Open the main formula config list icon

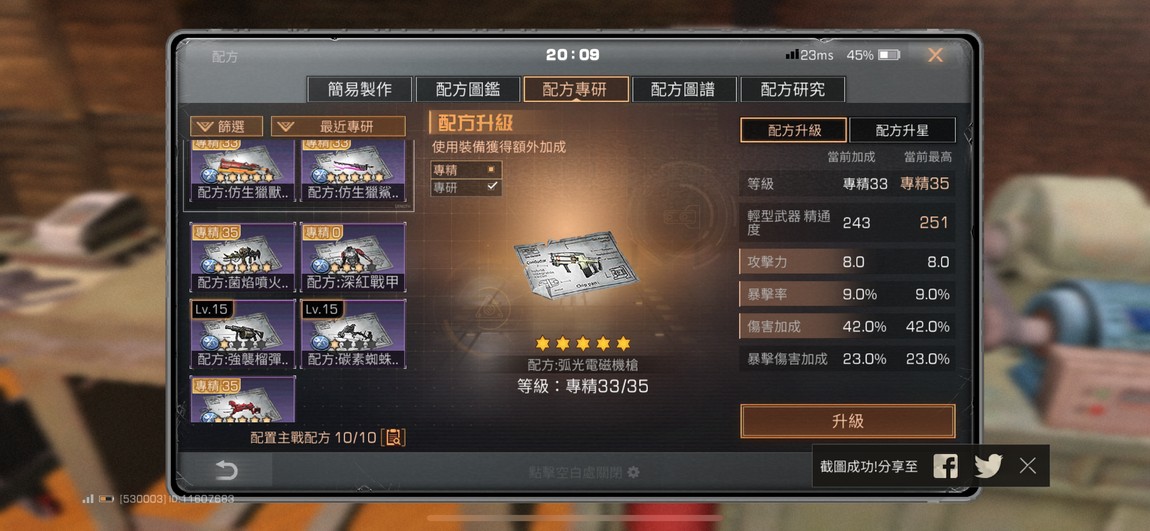tap(394, 438)
